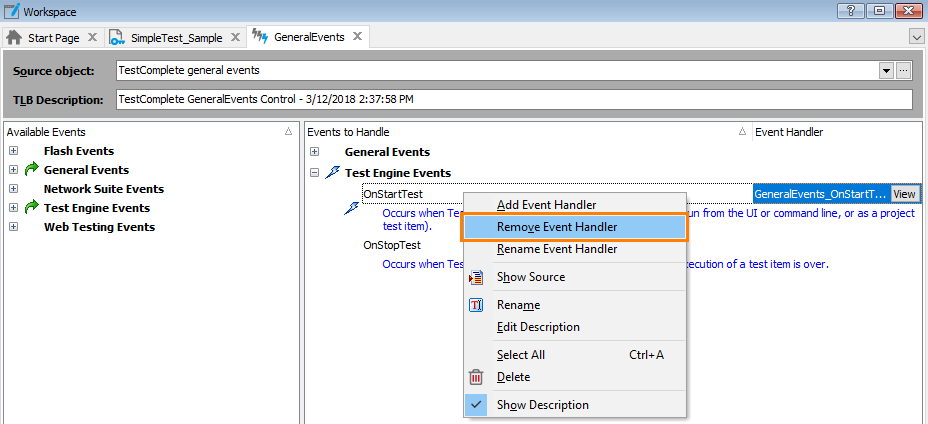
Task: Click the lightning icon under OnStartTest
Action: (352, 208)
